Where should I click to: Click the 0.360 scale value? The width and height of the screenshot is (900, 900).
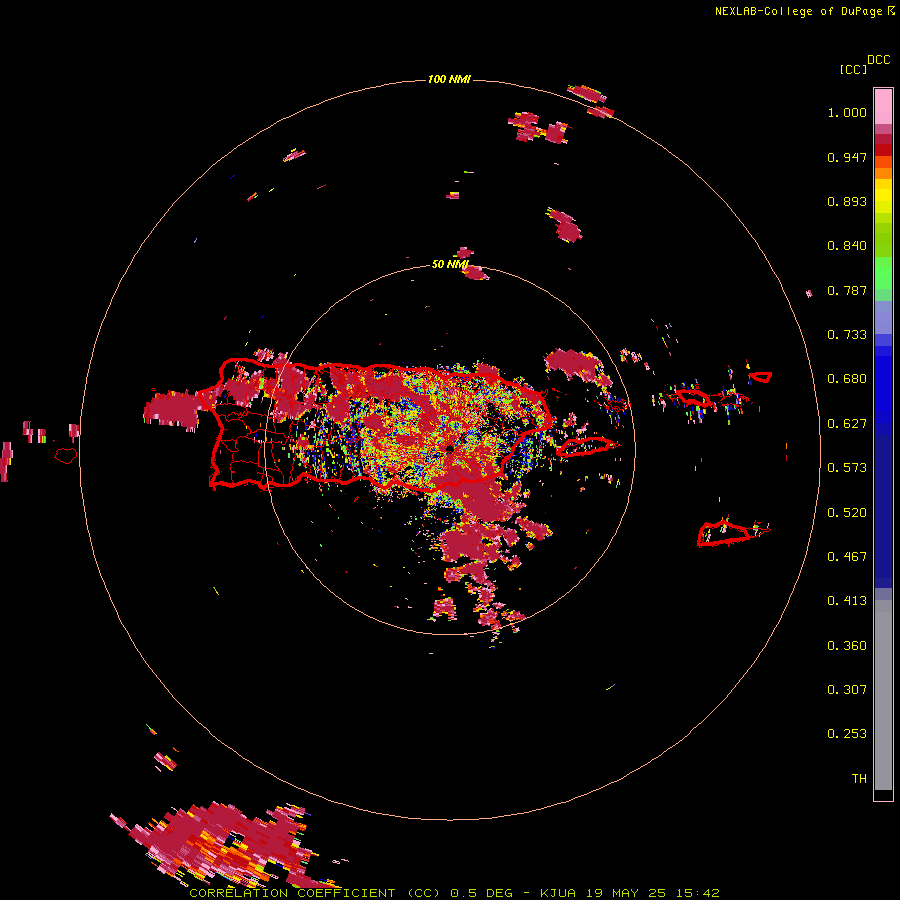[x=847, y=646]
